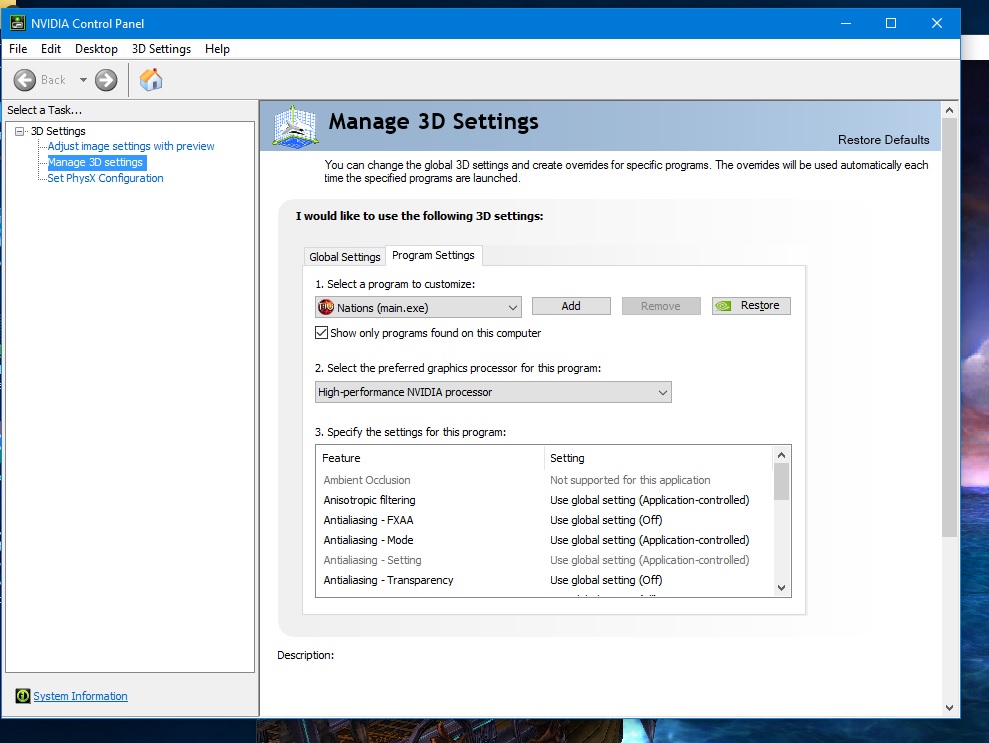Open the program selection dropdown Nations (main.exe)
This screenshot has height=743, width=989.
click(x=418, y=307)
